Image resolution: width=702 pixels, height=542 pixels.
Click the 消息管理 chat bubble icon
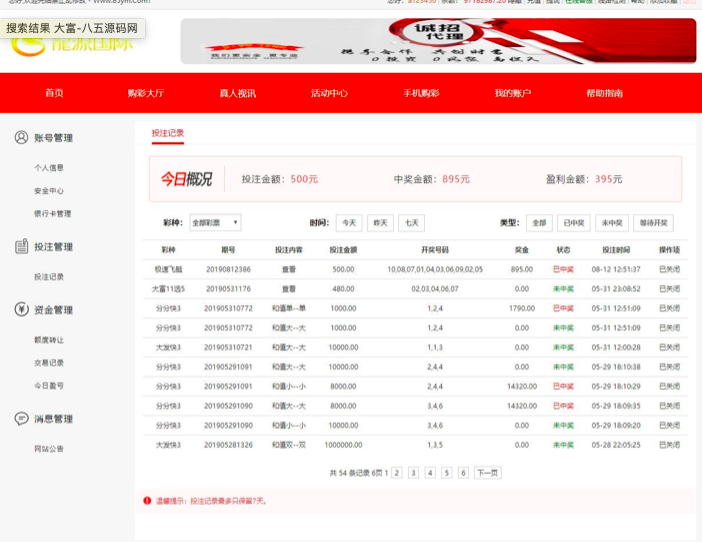(x=21, y=419)
